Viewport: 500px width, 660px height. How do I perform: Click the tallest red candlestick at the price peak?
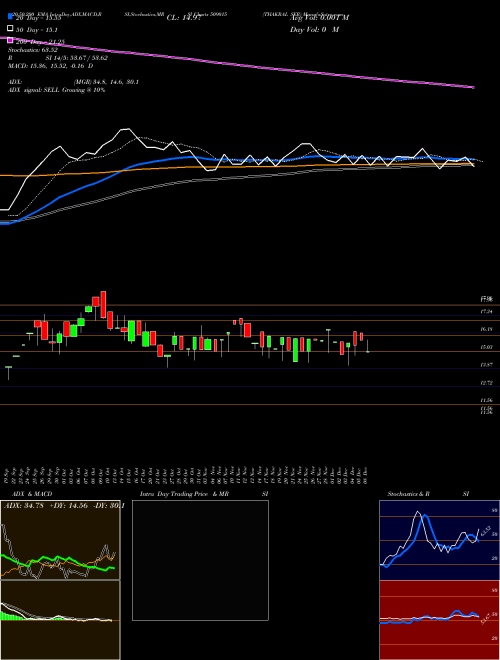coord(103,304)
